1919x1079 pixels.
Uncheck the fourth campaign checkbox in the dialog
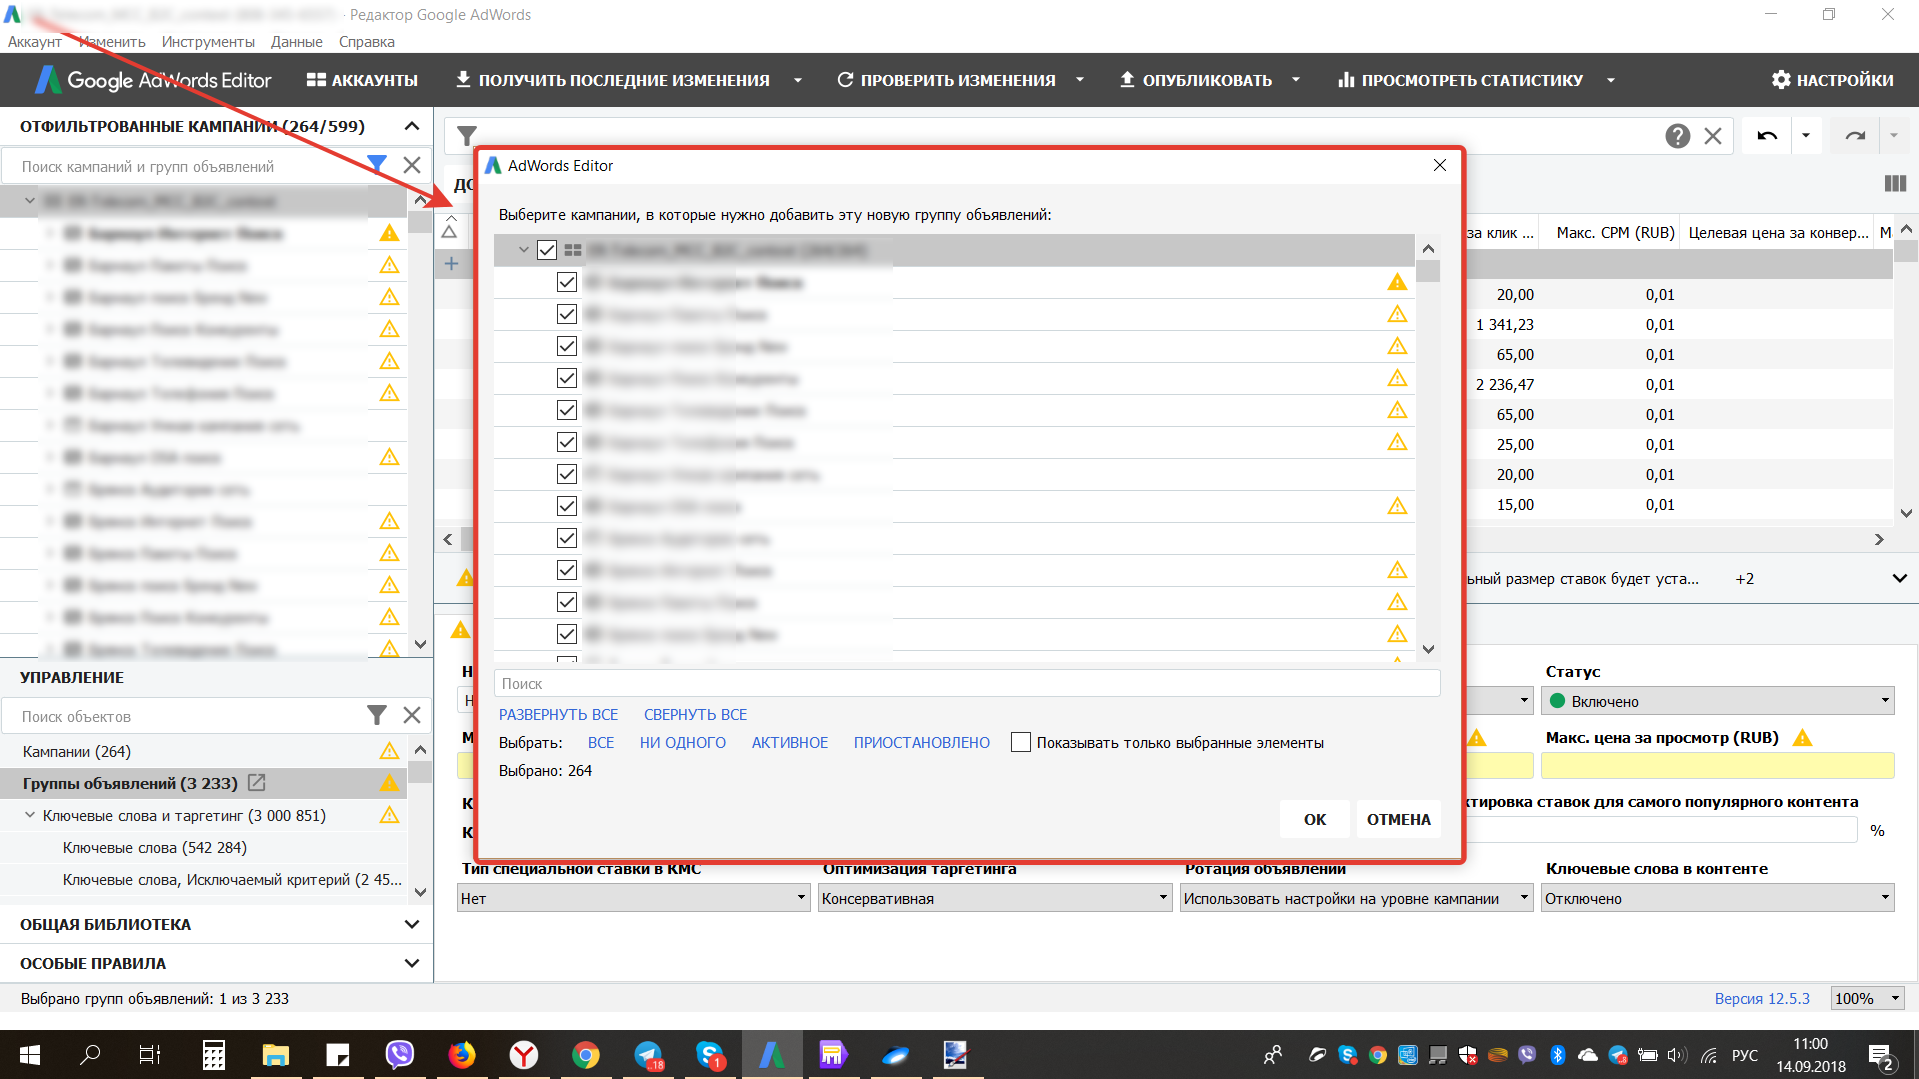point(567,378)
